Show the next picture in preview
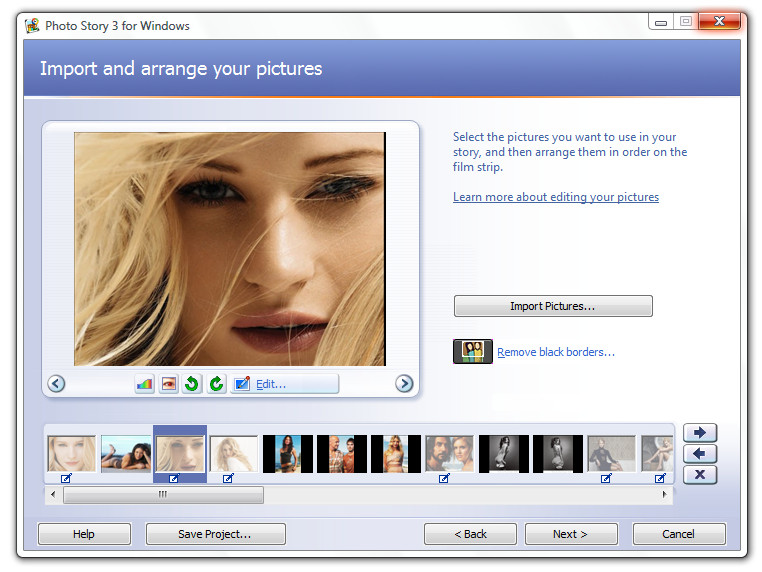 point(404,384)
